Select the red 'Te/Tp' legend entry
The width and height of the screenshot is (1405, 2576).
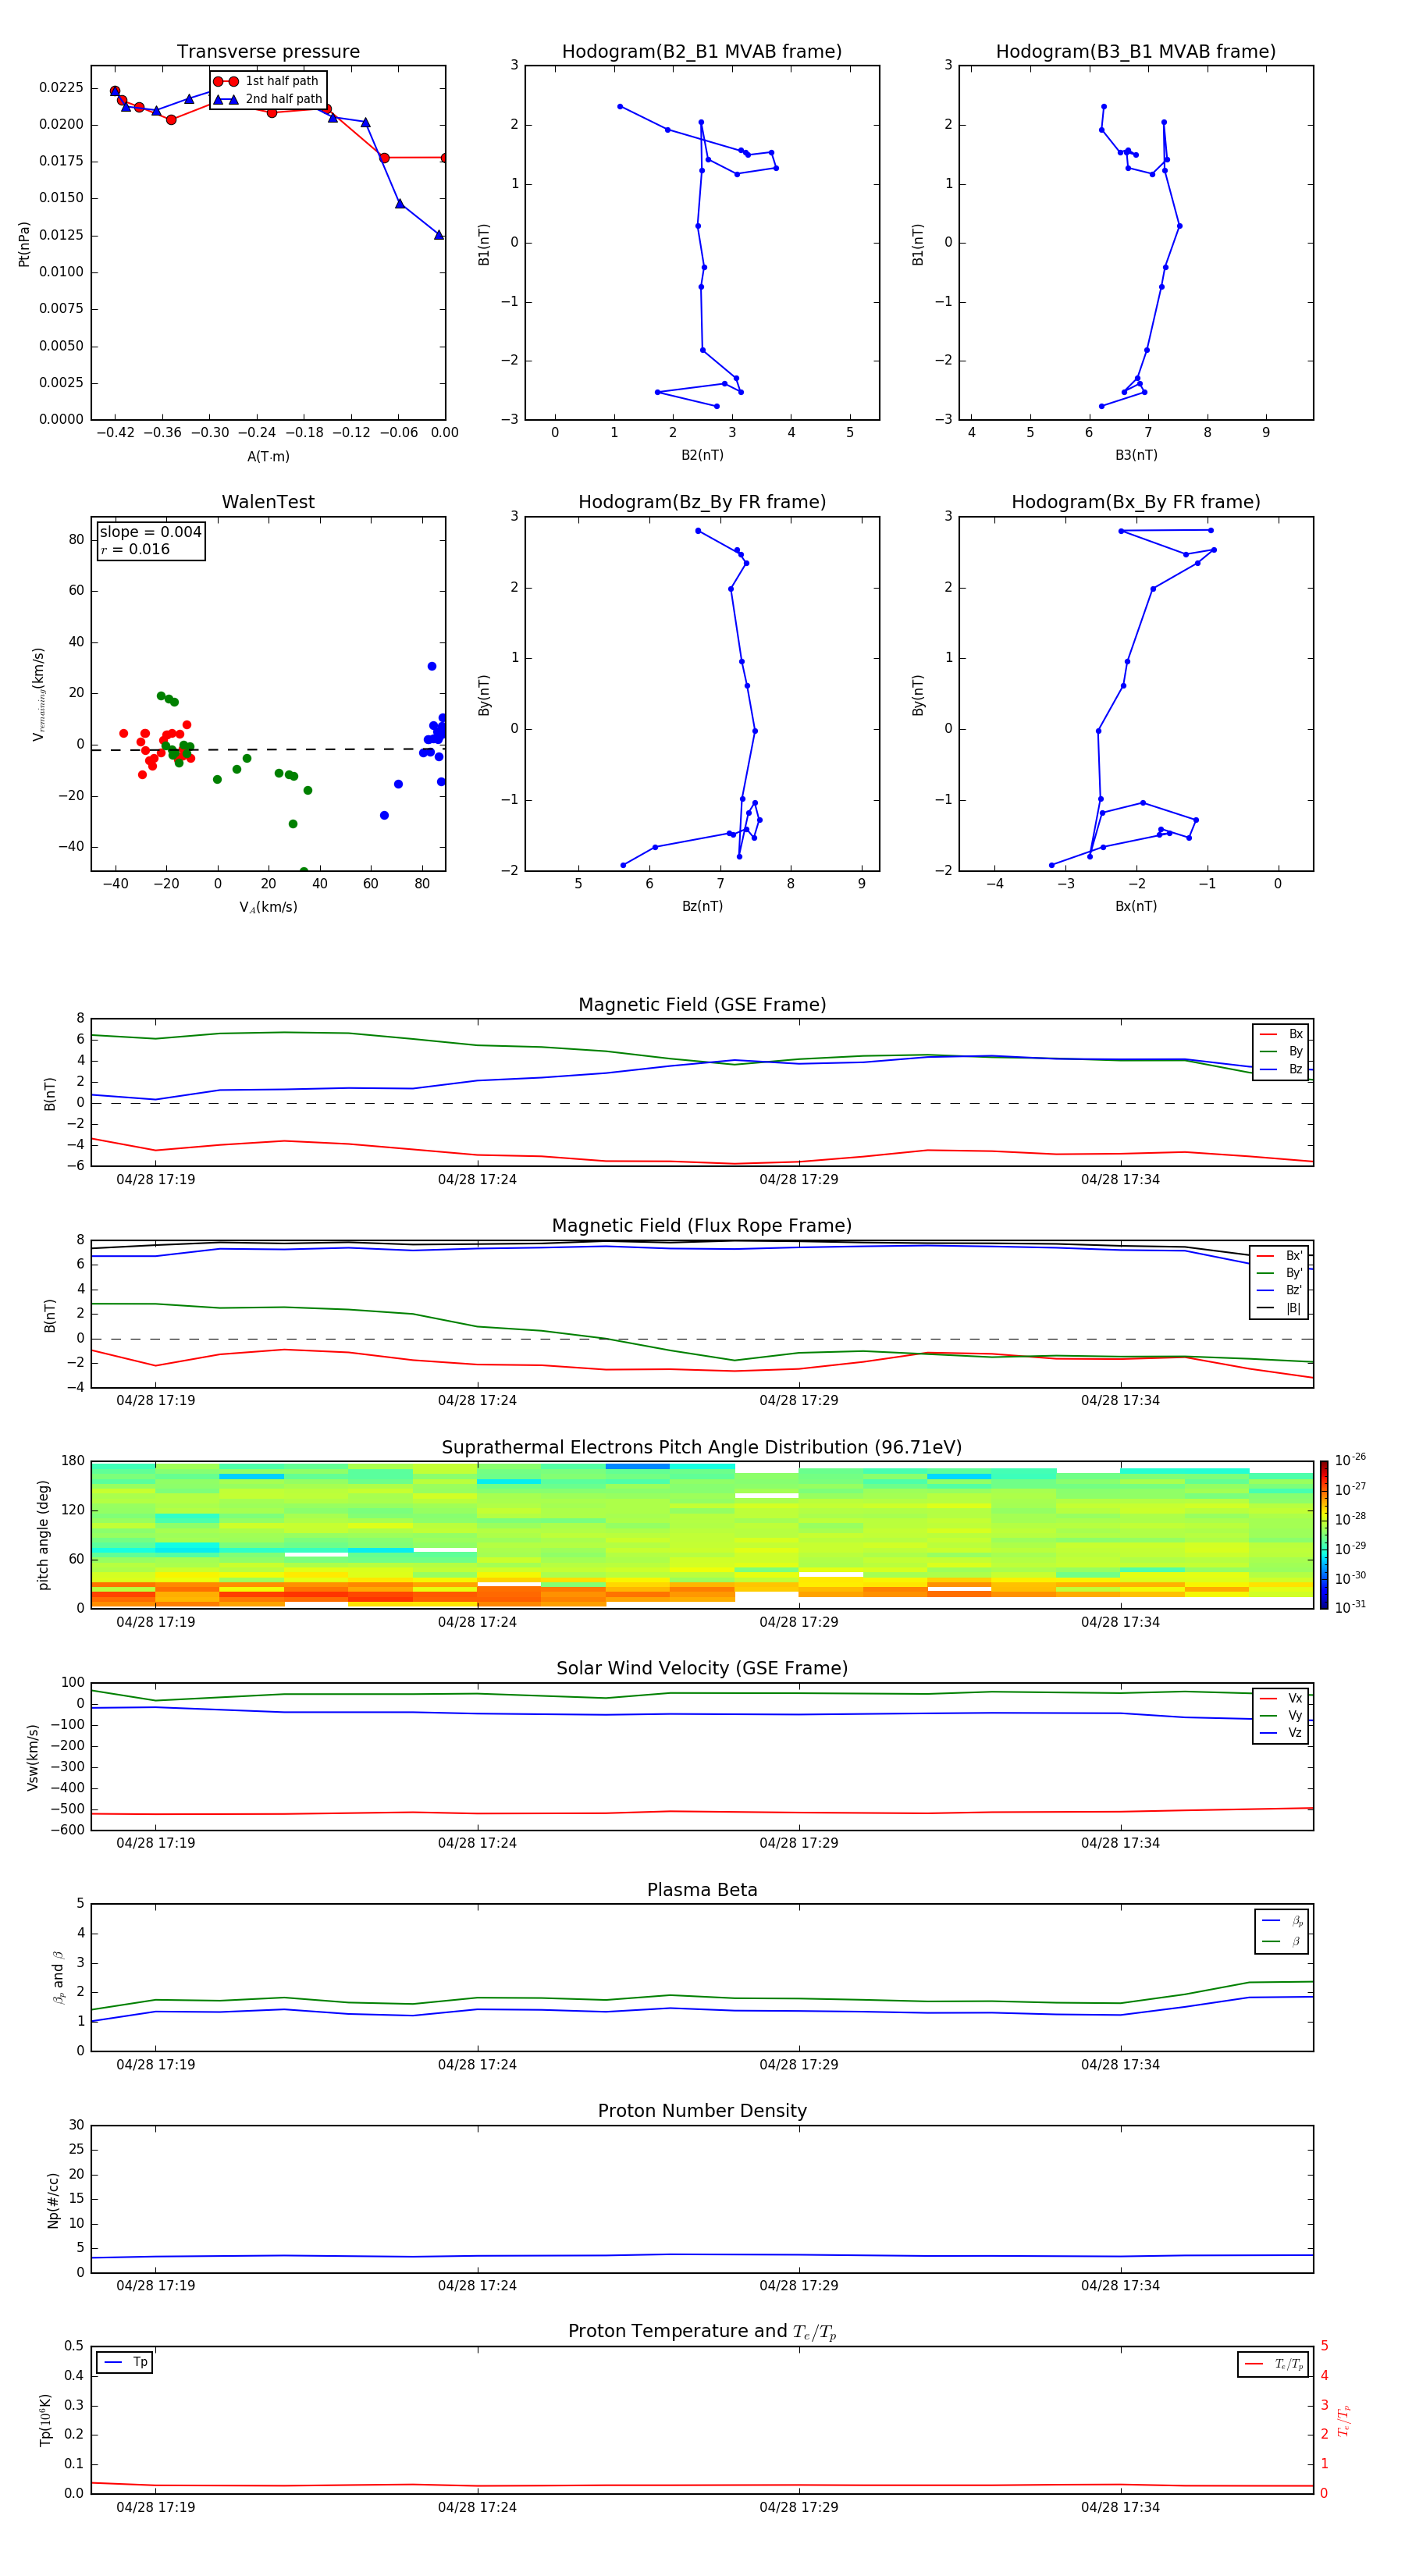(1274, 2365)
